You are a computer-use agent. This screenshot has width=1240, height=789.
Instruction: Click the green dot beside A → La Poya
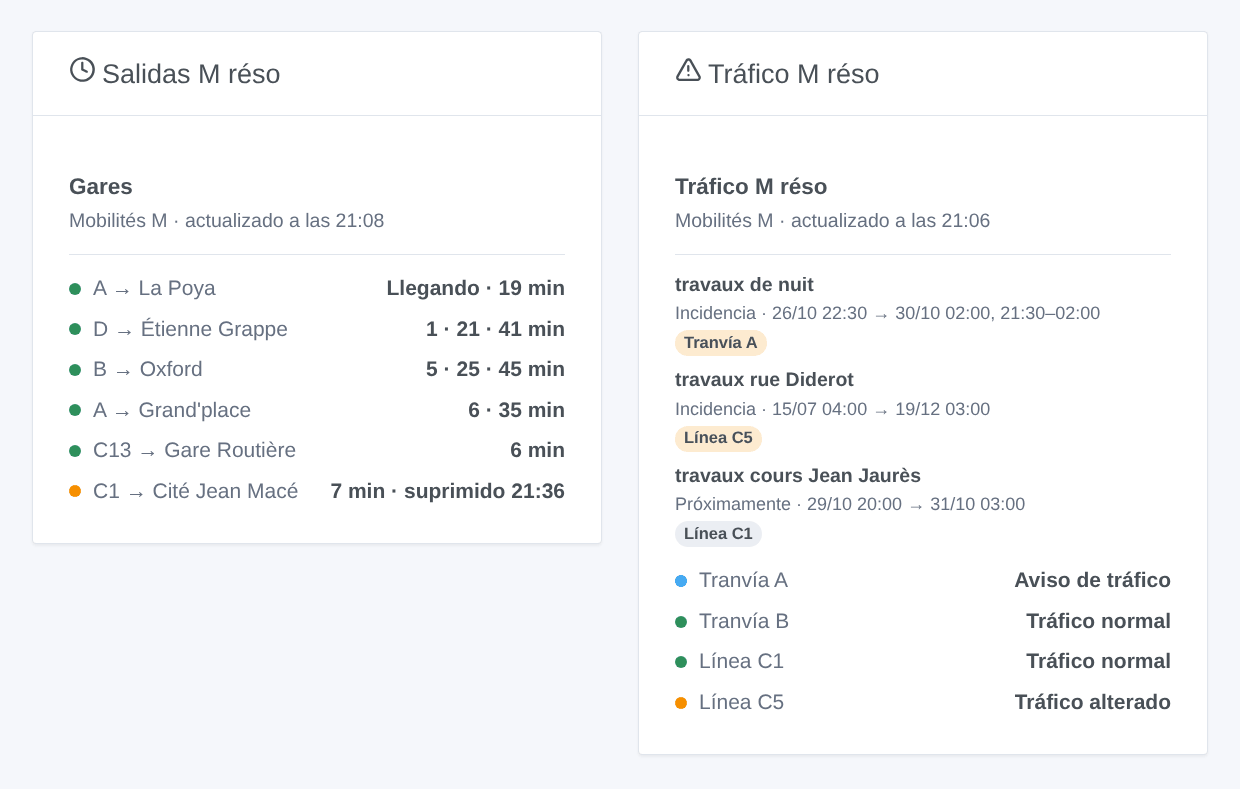(x=75, y=289)
